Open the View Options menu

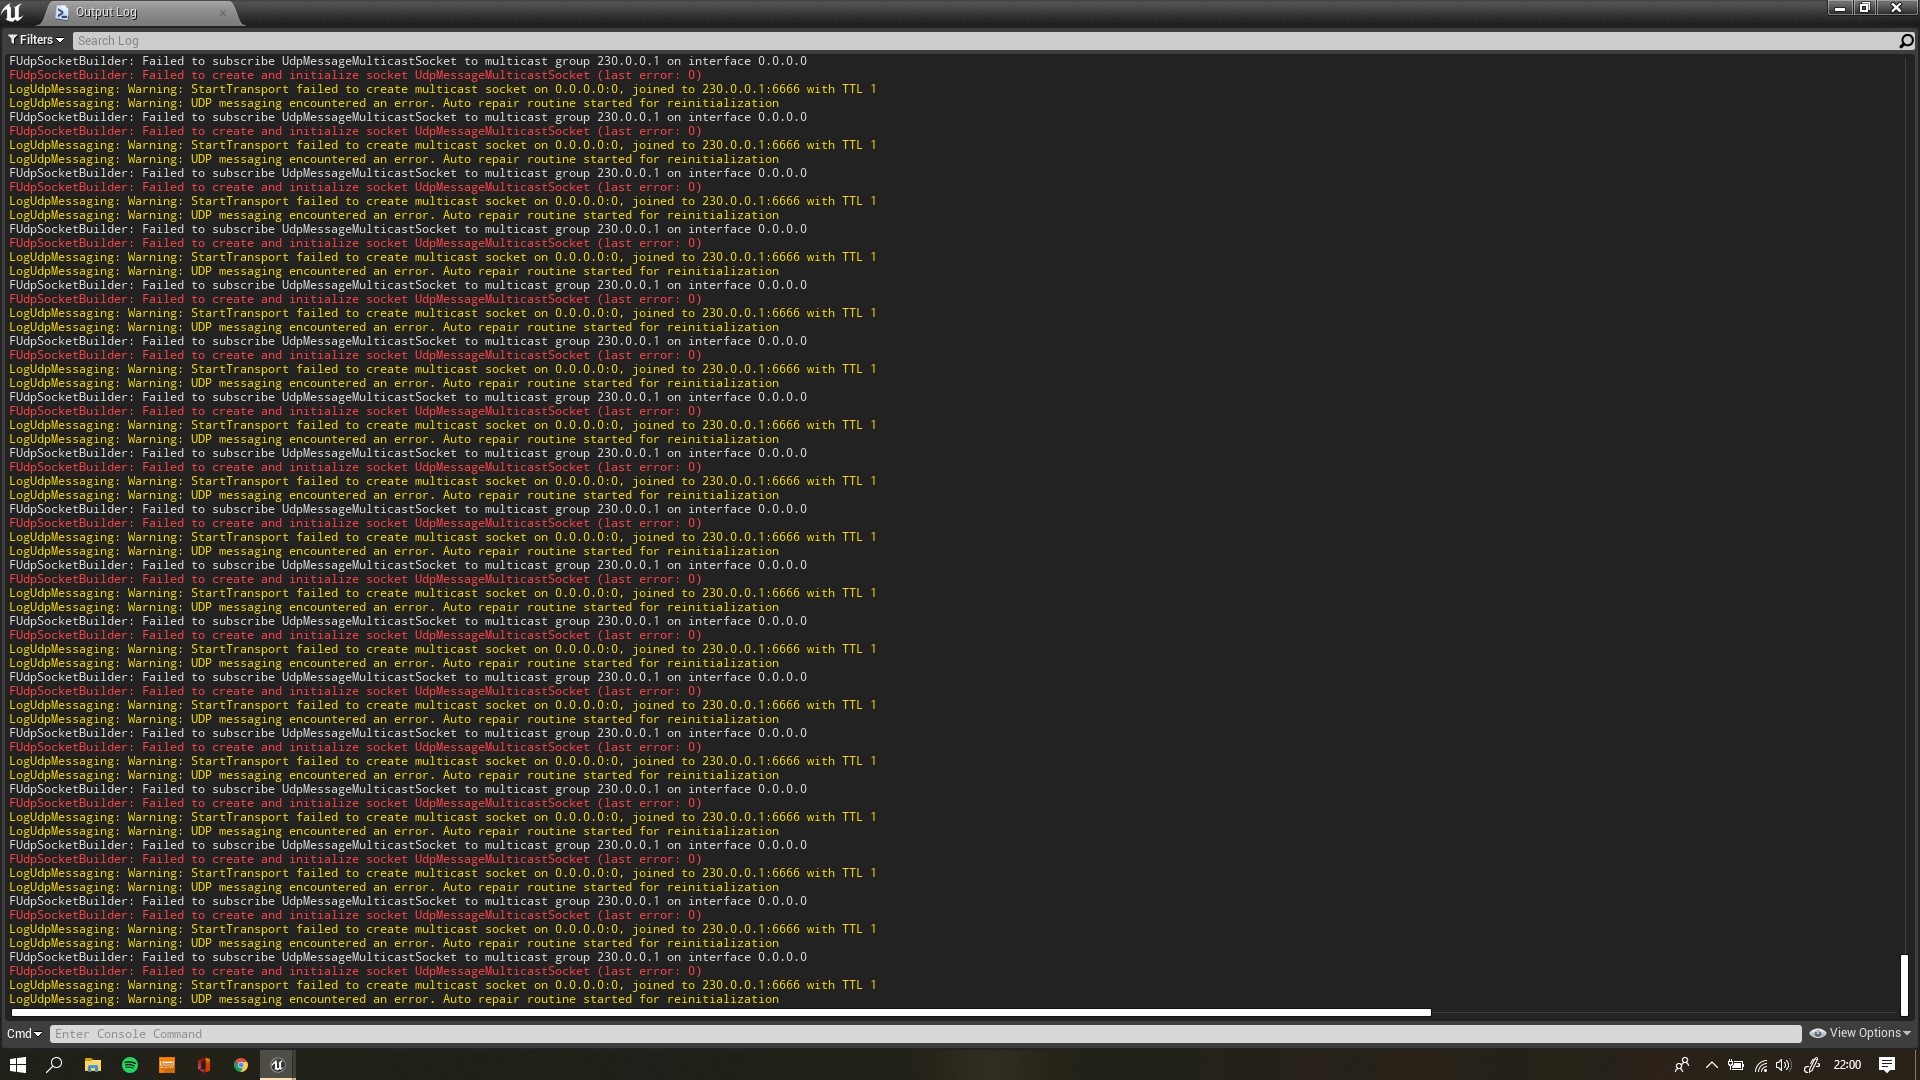[x=1860, y=1033]
